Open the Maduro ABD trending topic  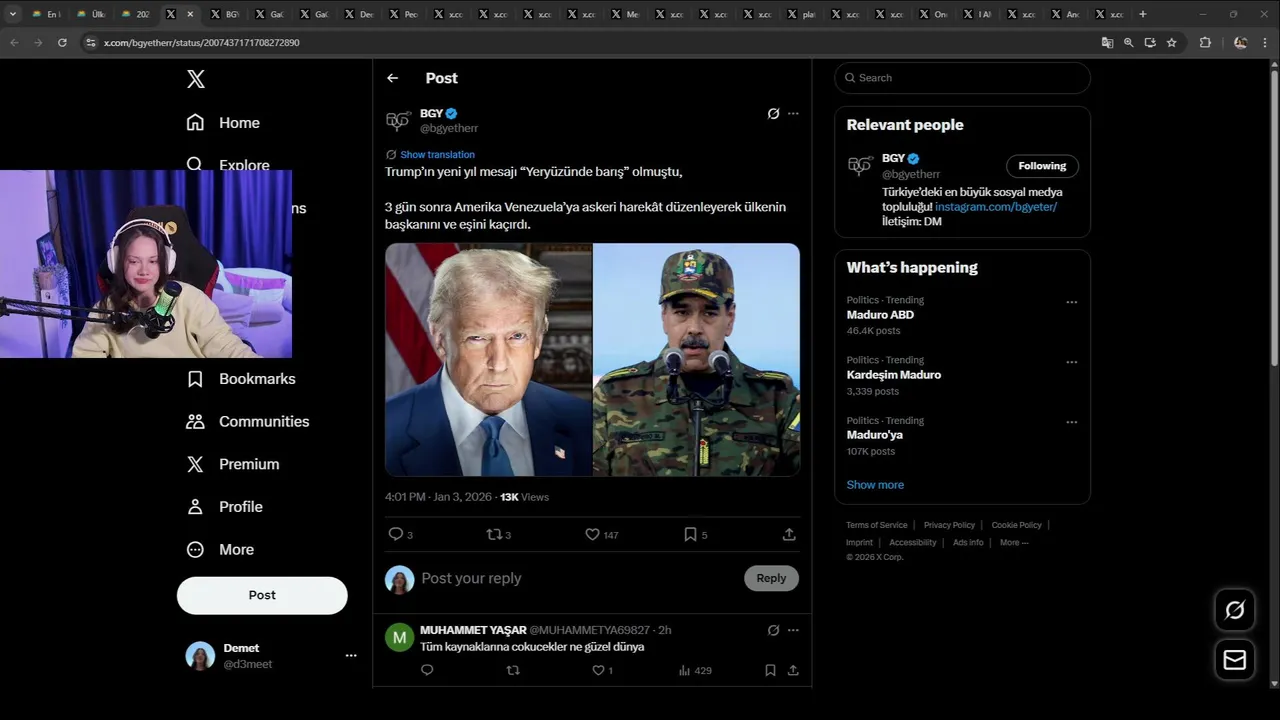[880, 315]
